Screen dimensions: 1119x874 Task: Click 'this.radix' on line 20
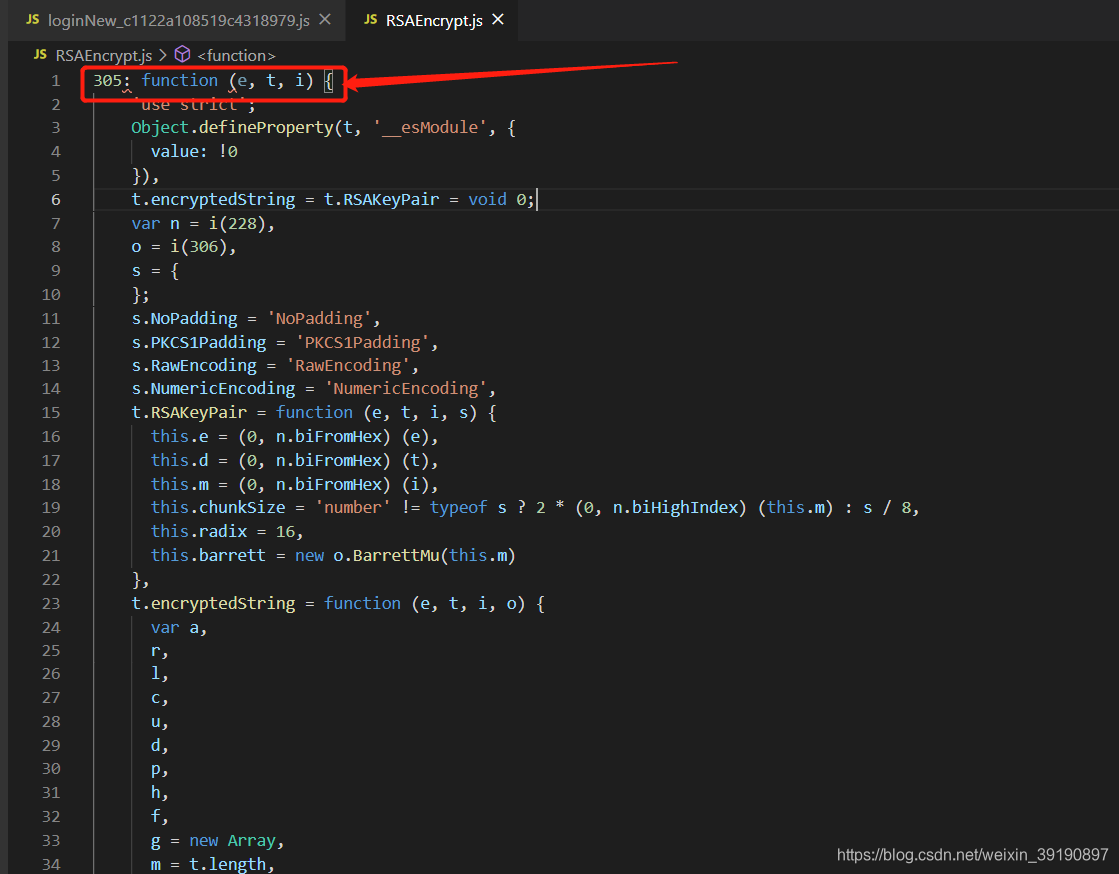pyautogui.click(x=198, y=532)
